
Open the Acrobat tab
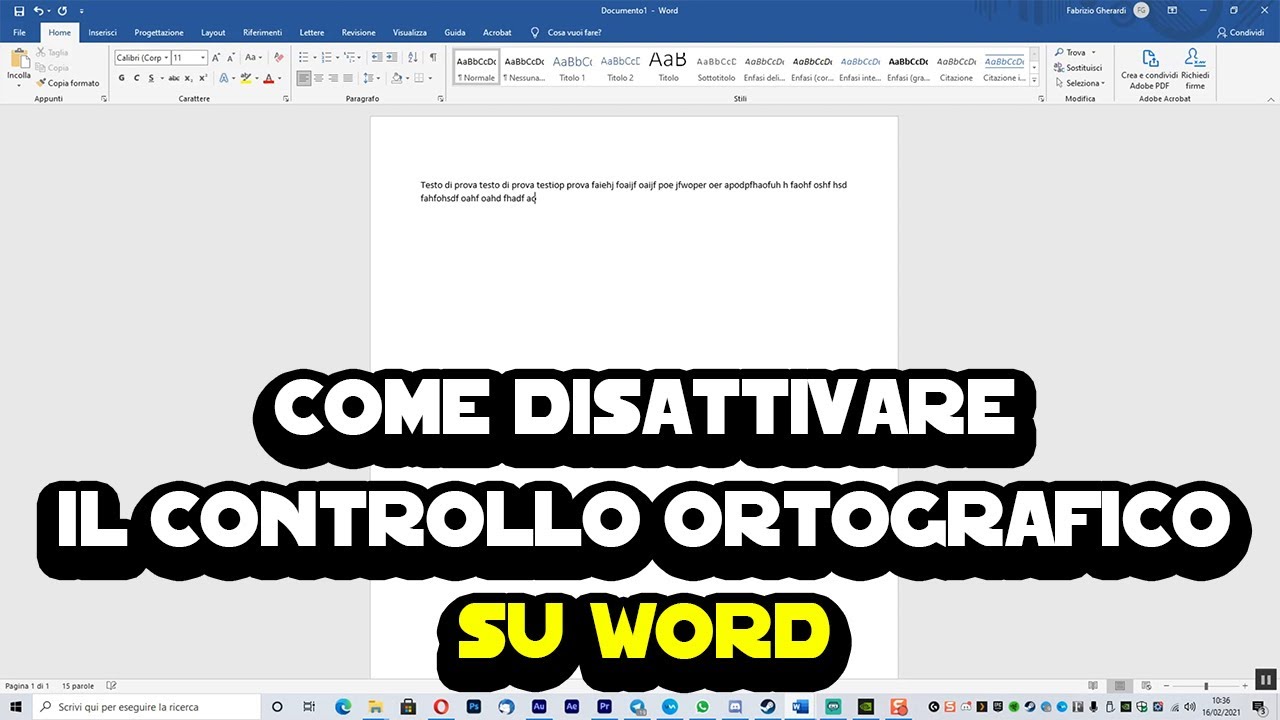click(497, 32)
